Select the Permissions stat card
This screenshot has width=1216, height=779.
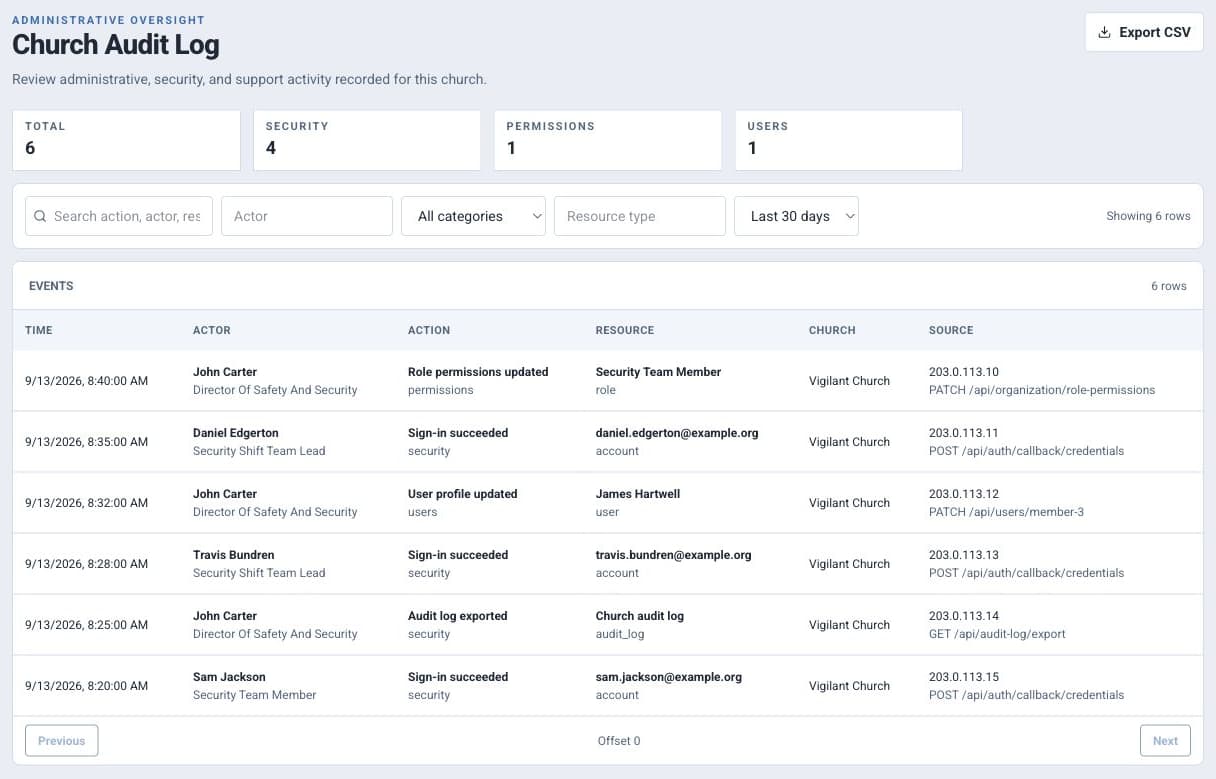(608, 140)
